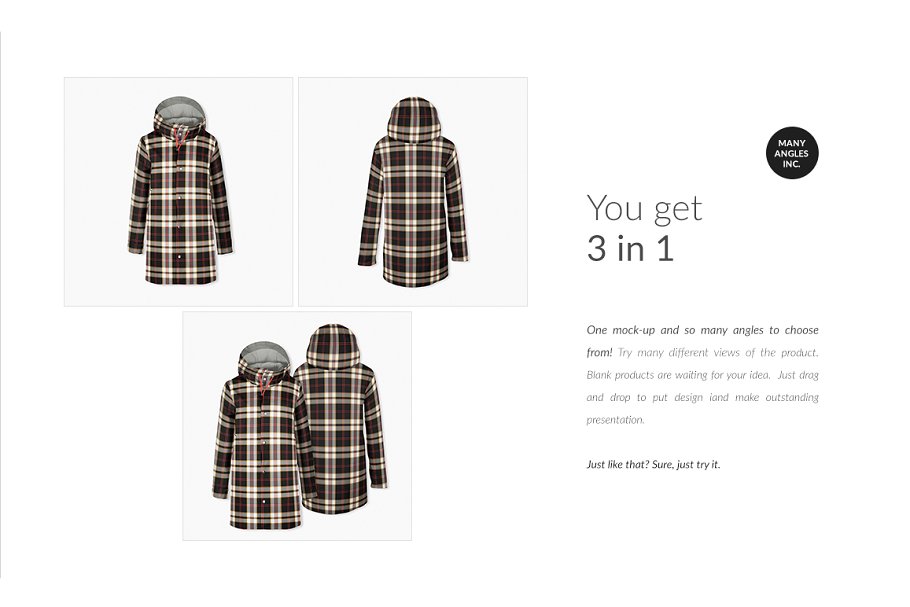Click the hem of the front-view coat

click(x=180, y=277)
